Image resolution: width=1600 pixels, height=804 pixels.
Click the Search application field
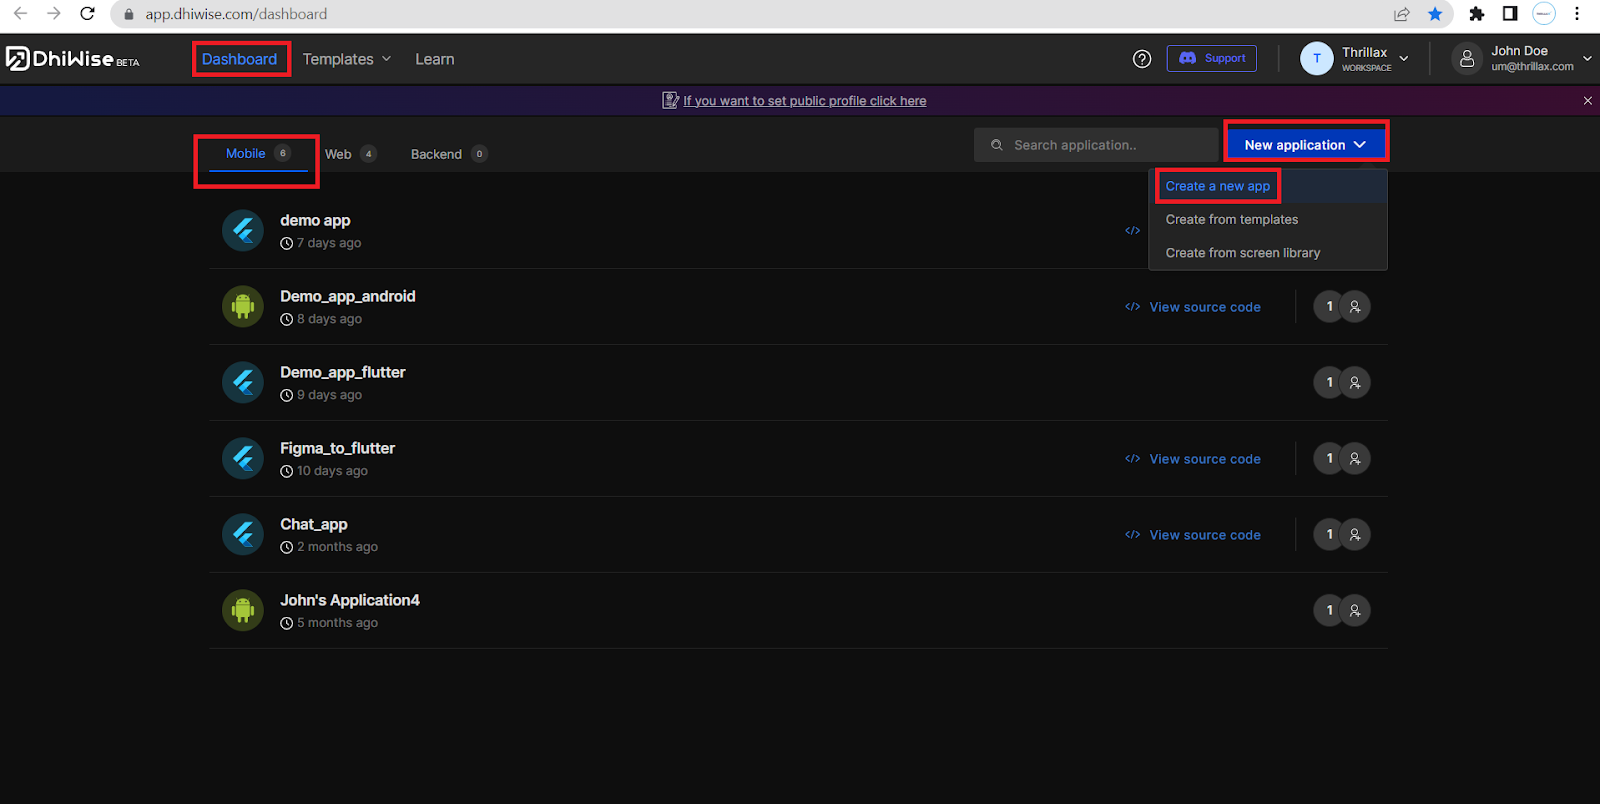1095,145
